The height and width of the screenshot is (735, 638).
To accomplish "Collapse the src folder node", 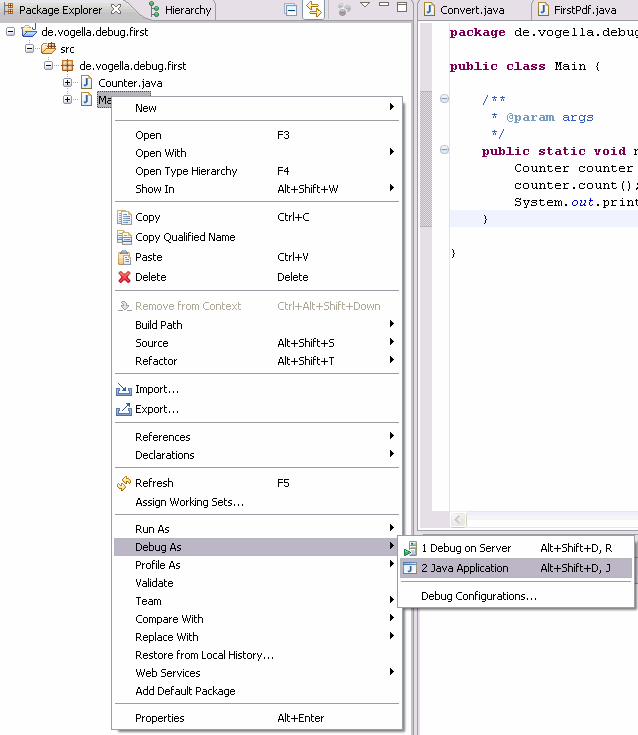I will pyautogui.click(x=30, y=49).
